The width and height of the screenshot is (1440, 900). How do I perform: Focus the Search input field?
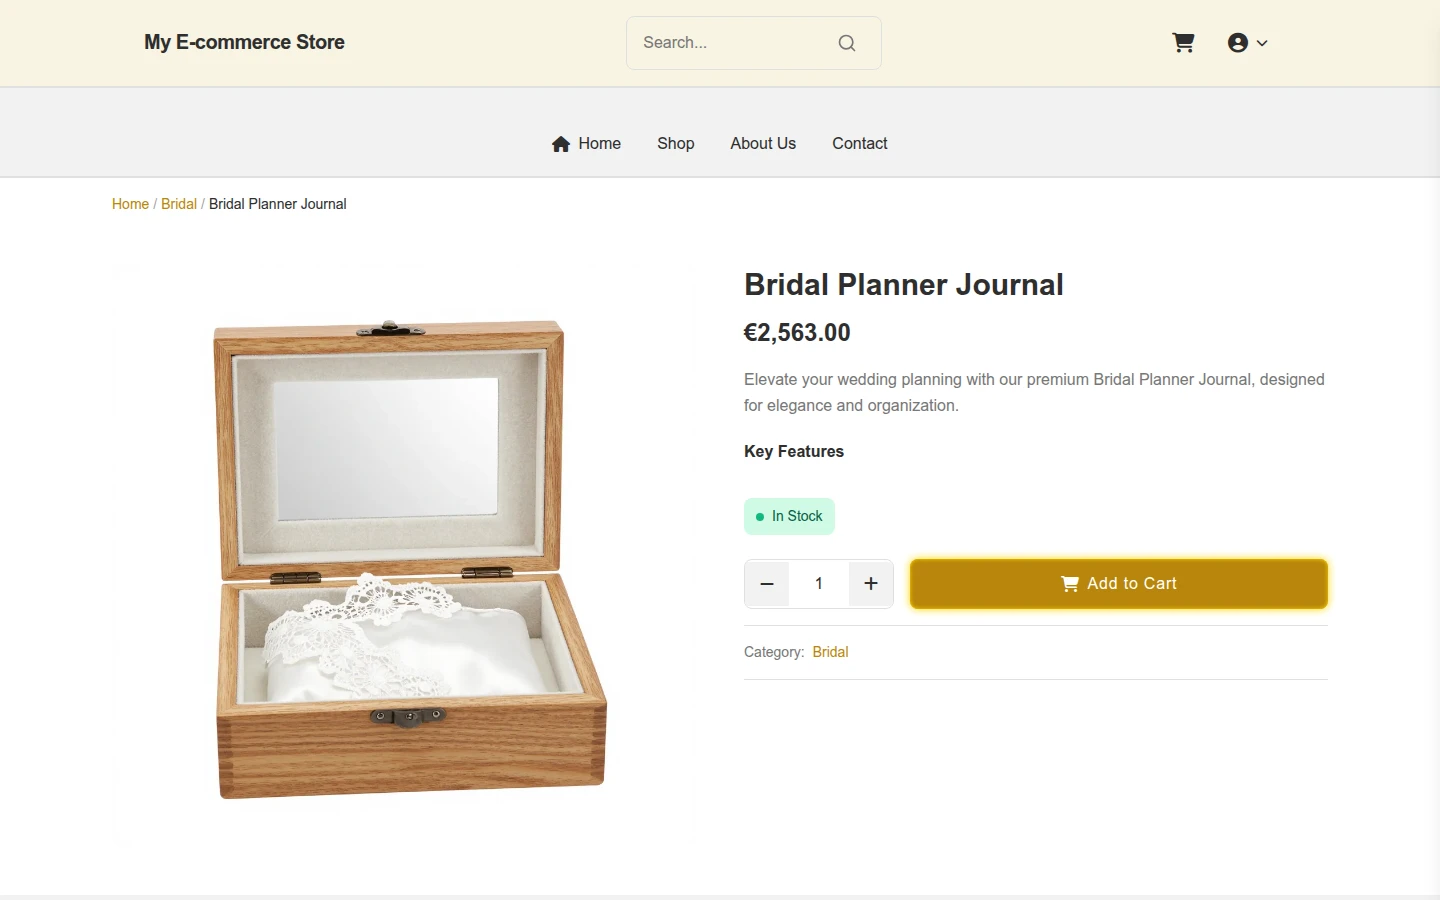[x=734, y=43]
